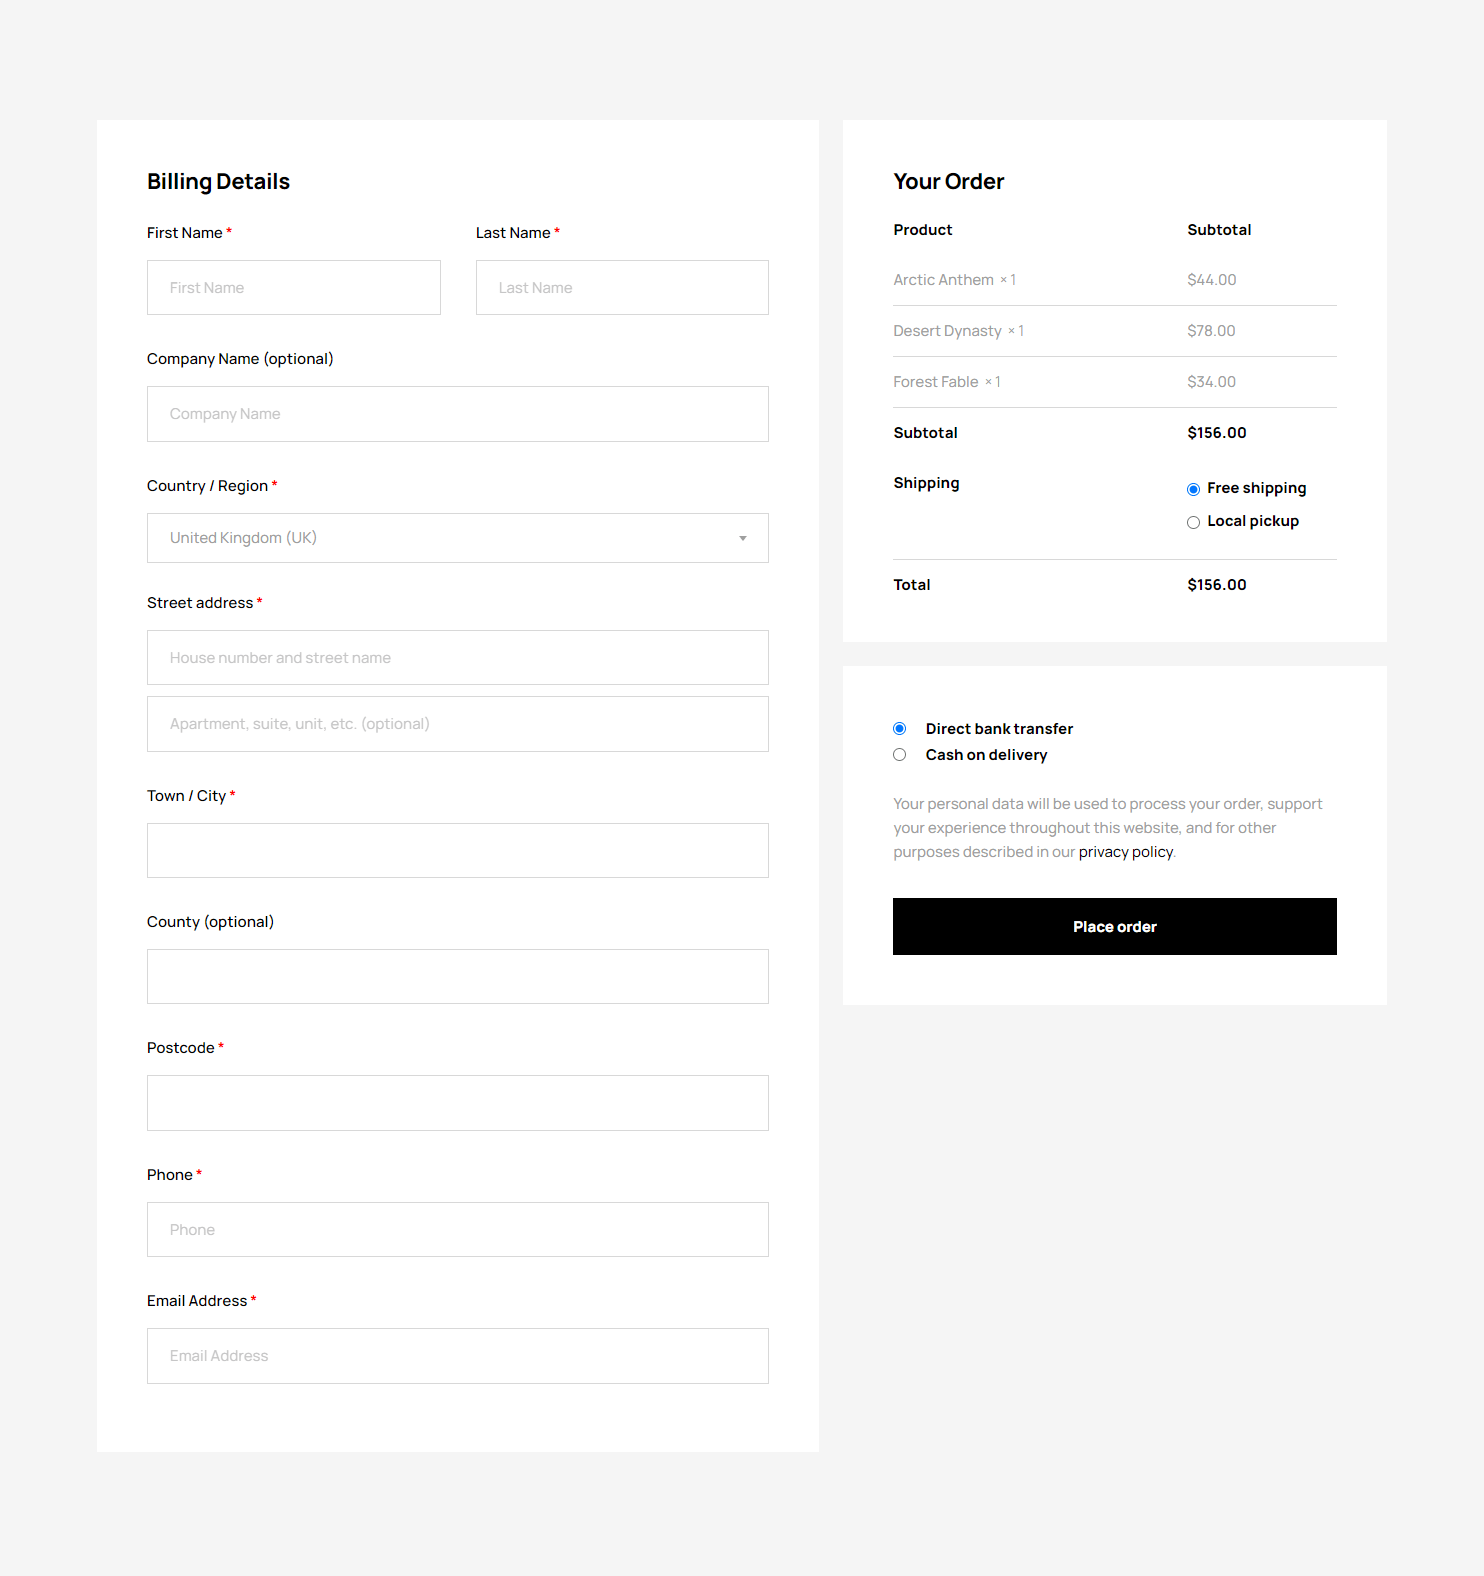Focus the County optional input field
Viewport: 1484px width, 1576px height.
point(457,977)
